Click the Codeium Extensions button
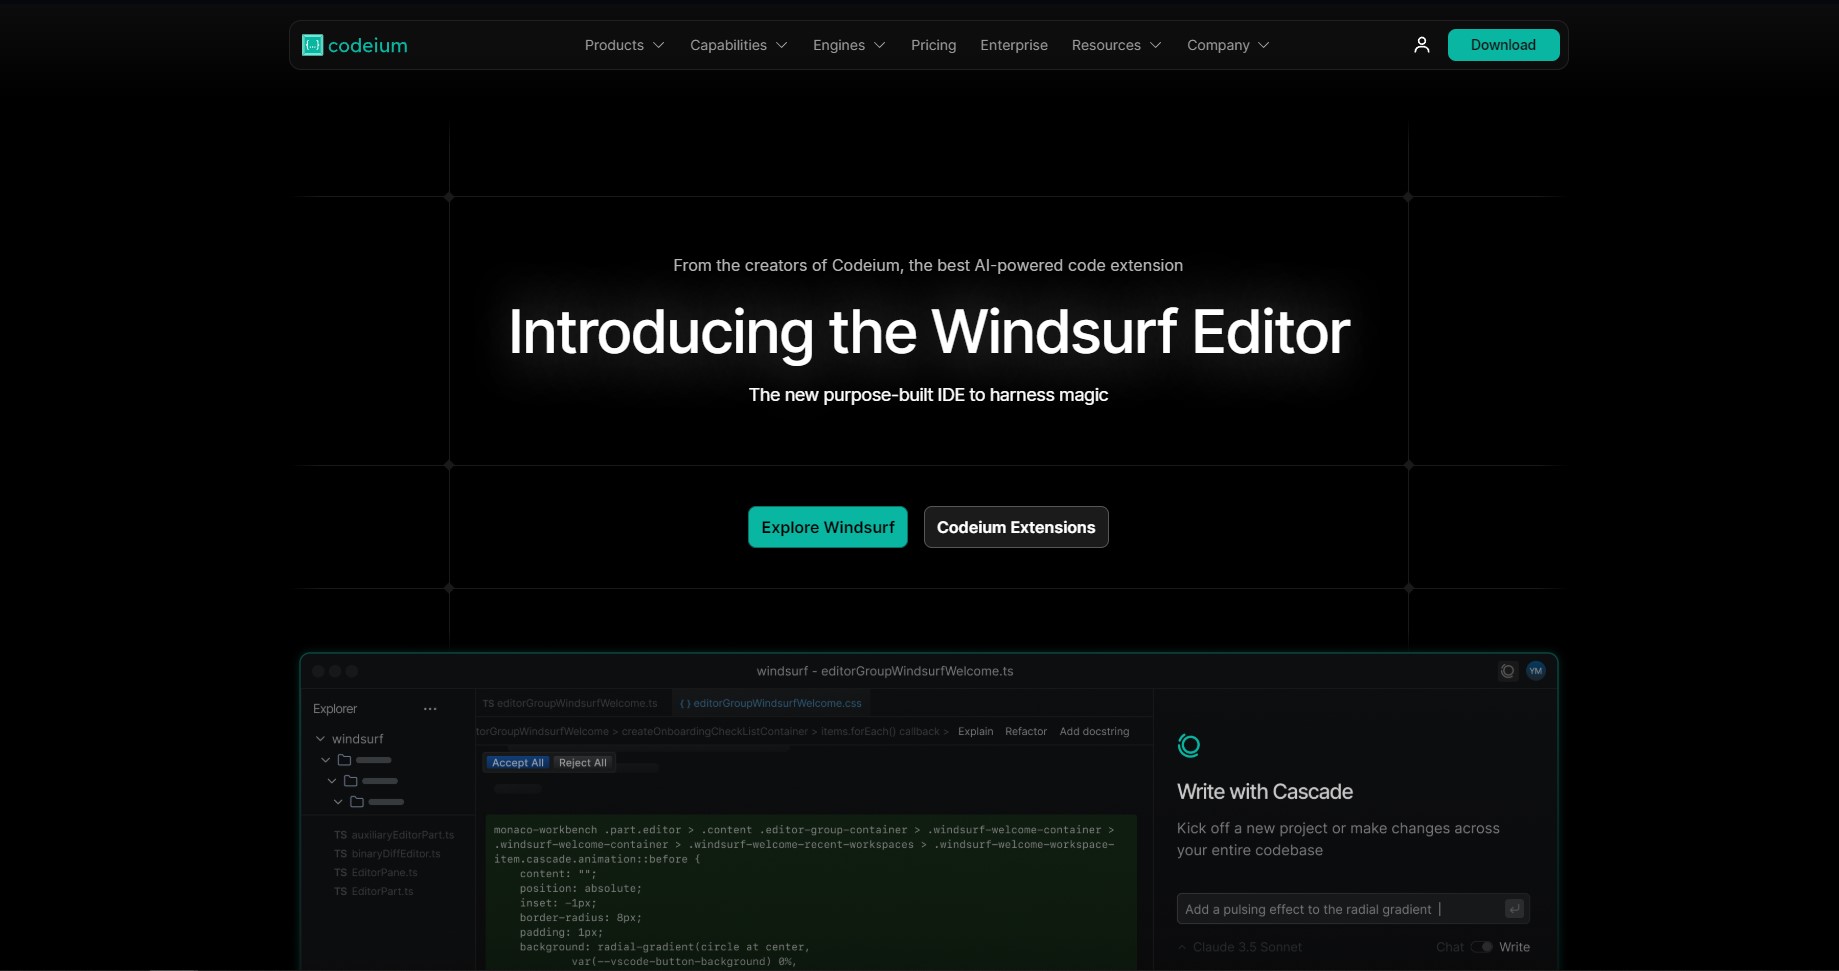This screenshot has height=971, width=1839. coord(1016,527)
